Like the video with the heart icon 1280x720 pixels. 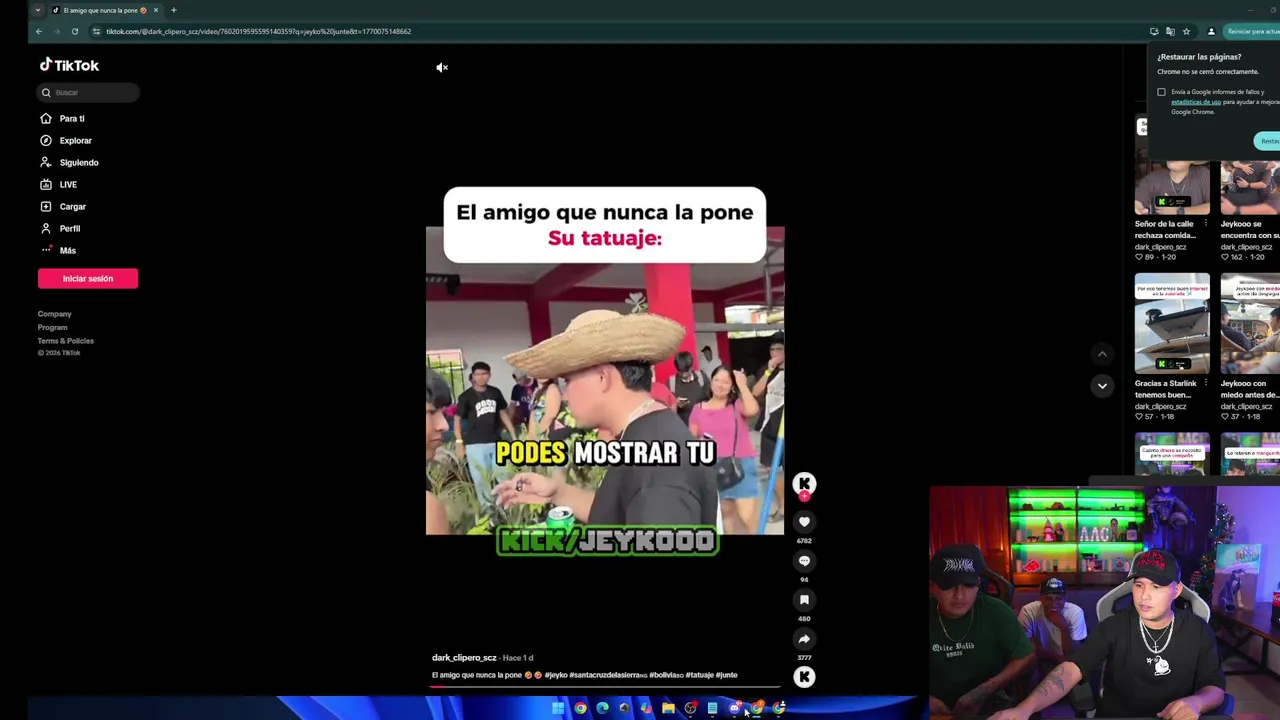pyautogui.click(x=804, y=522)
